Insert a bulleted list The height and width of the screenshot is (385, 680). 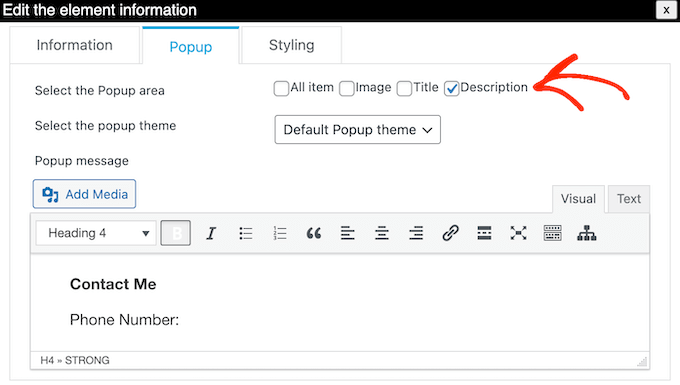245,233
